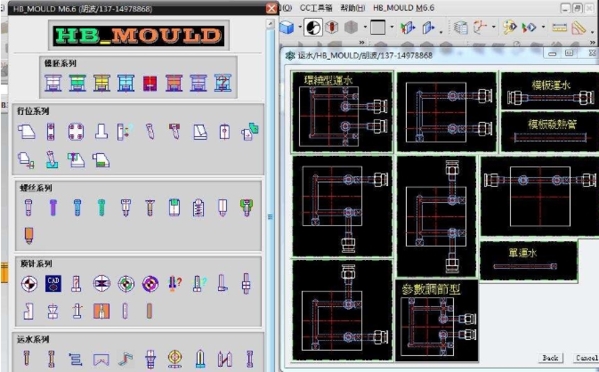Select the green mould base icon
Screen dimensions: 599x372
click(x=77, y=83)
